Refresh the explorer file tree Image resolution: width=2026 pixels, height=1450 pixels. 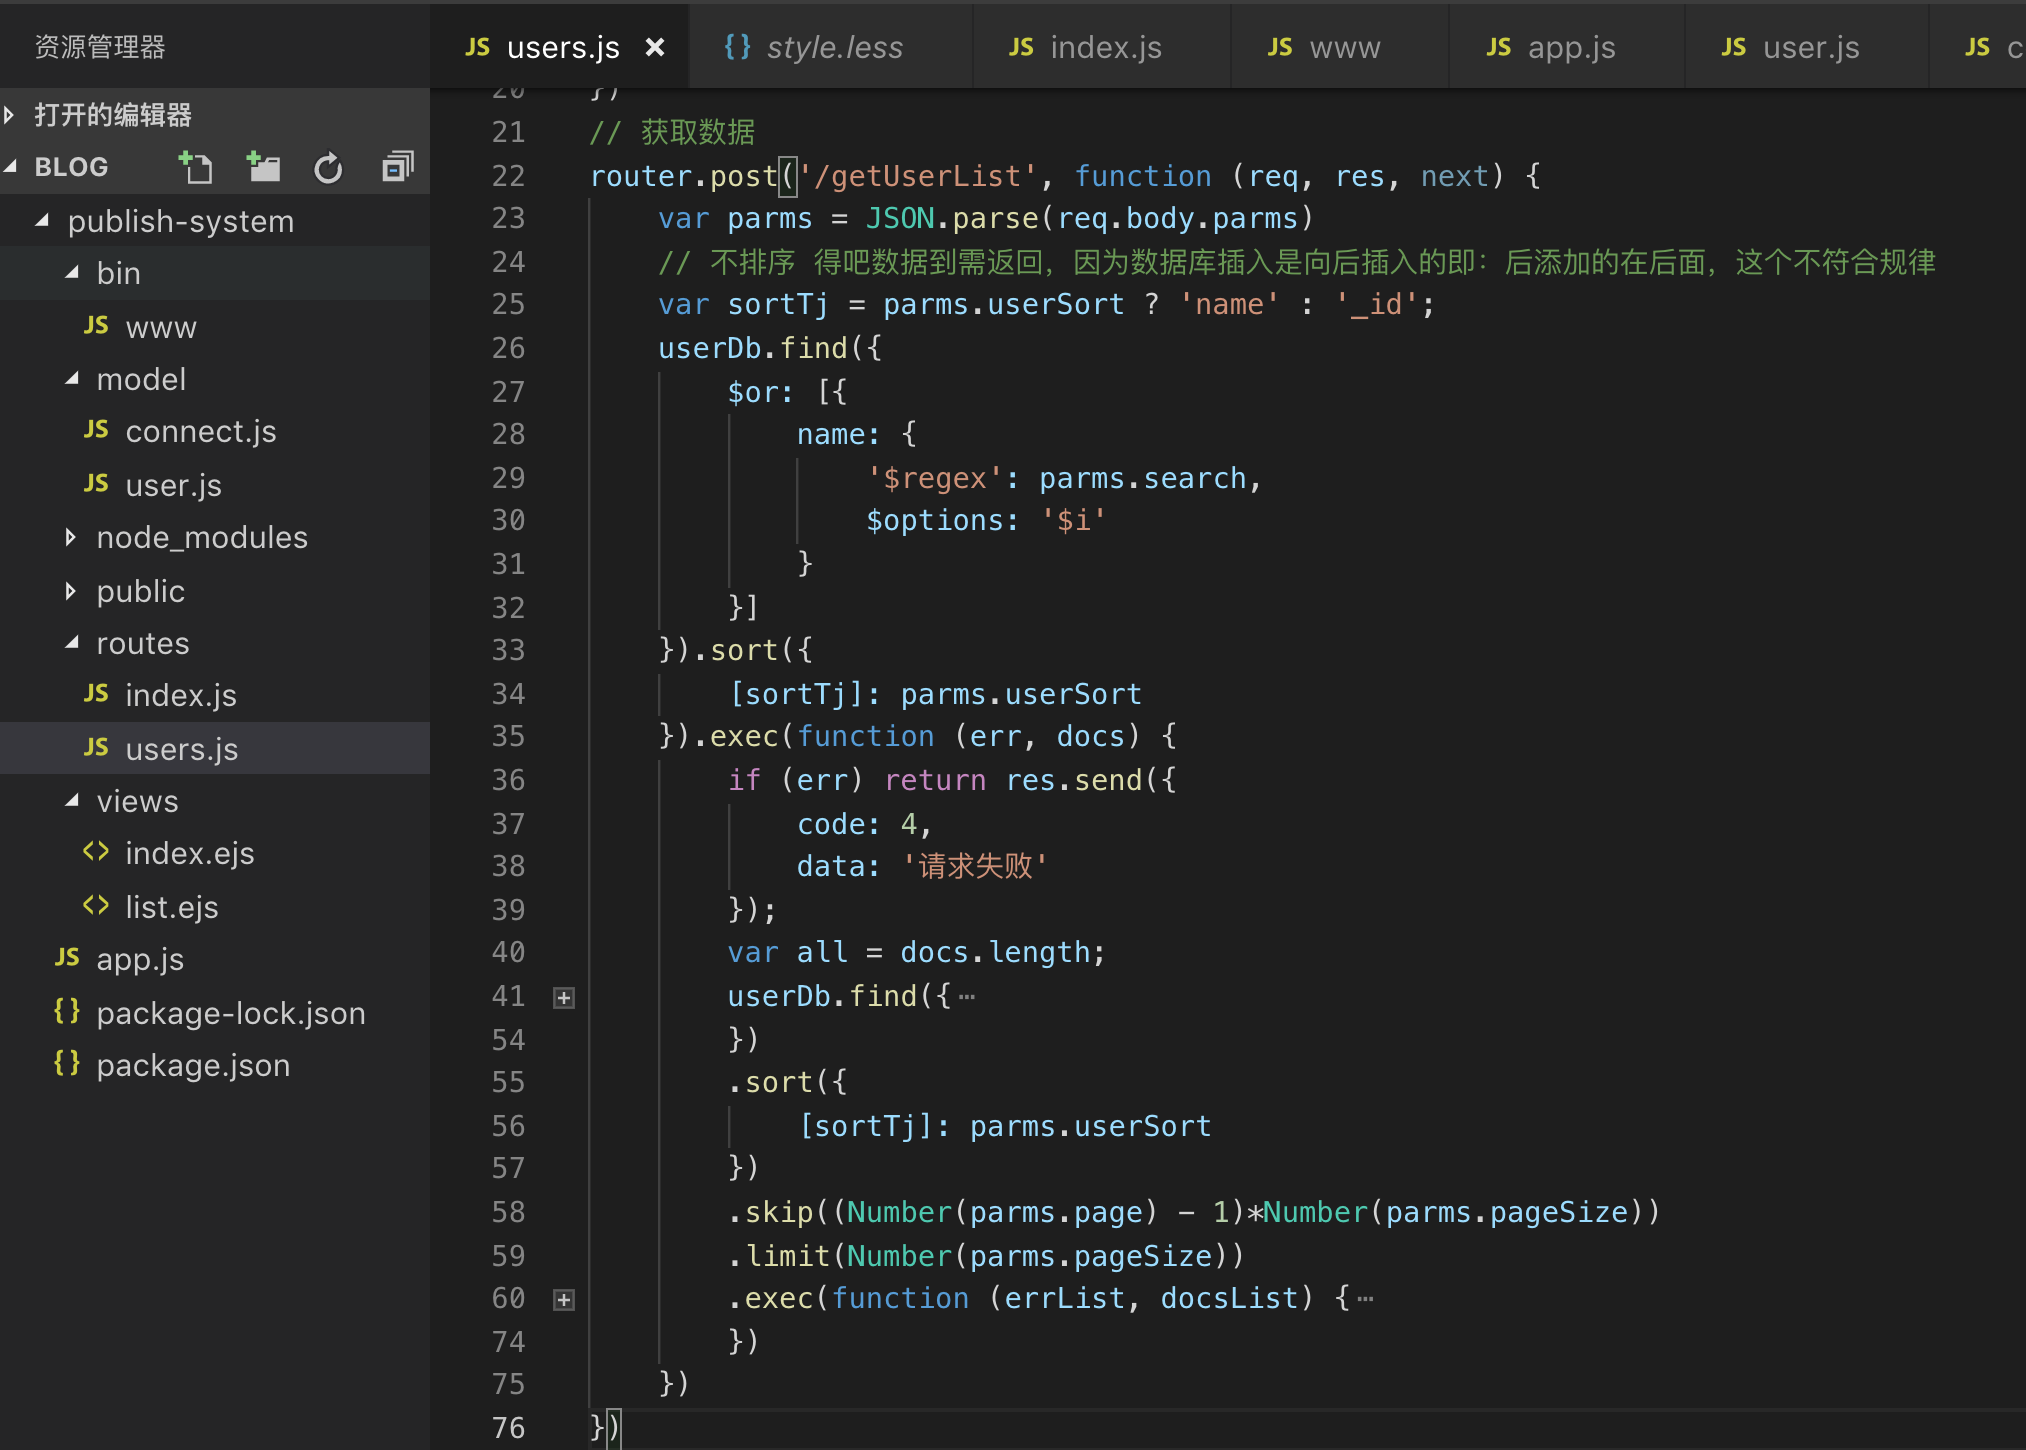pyautogui.click(x=328, y=167)
